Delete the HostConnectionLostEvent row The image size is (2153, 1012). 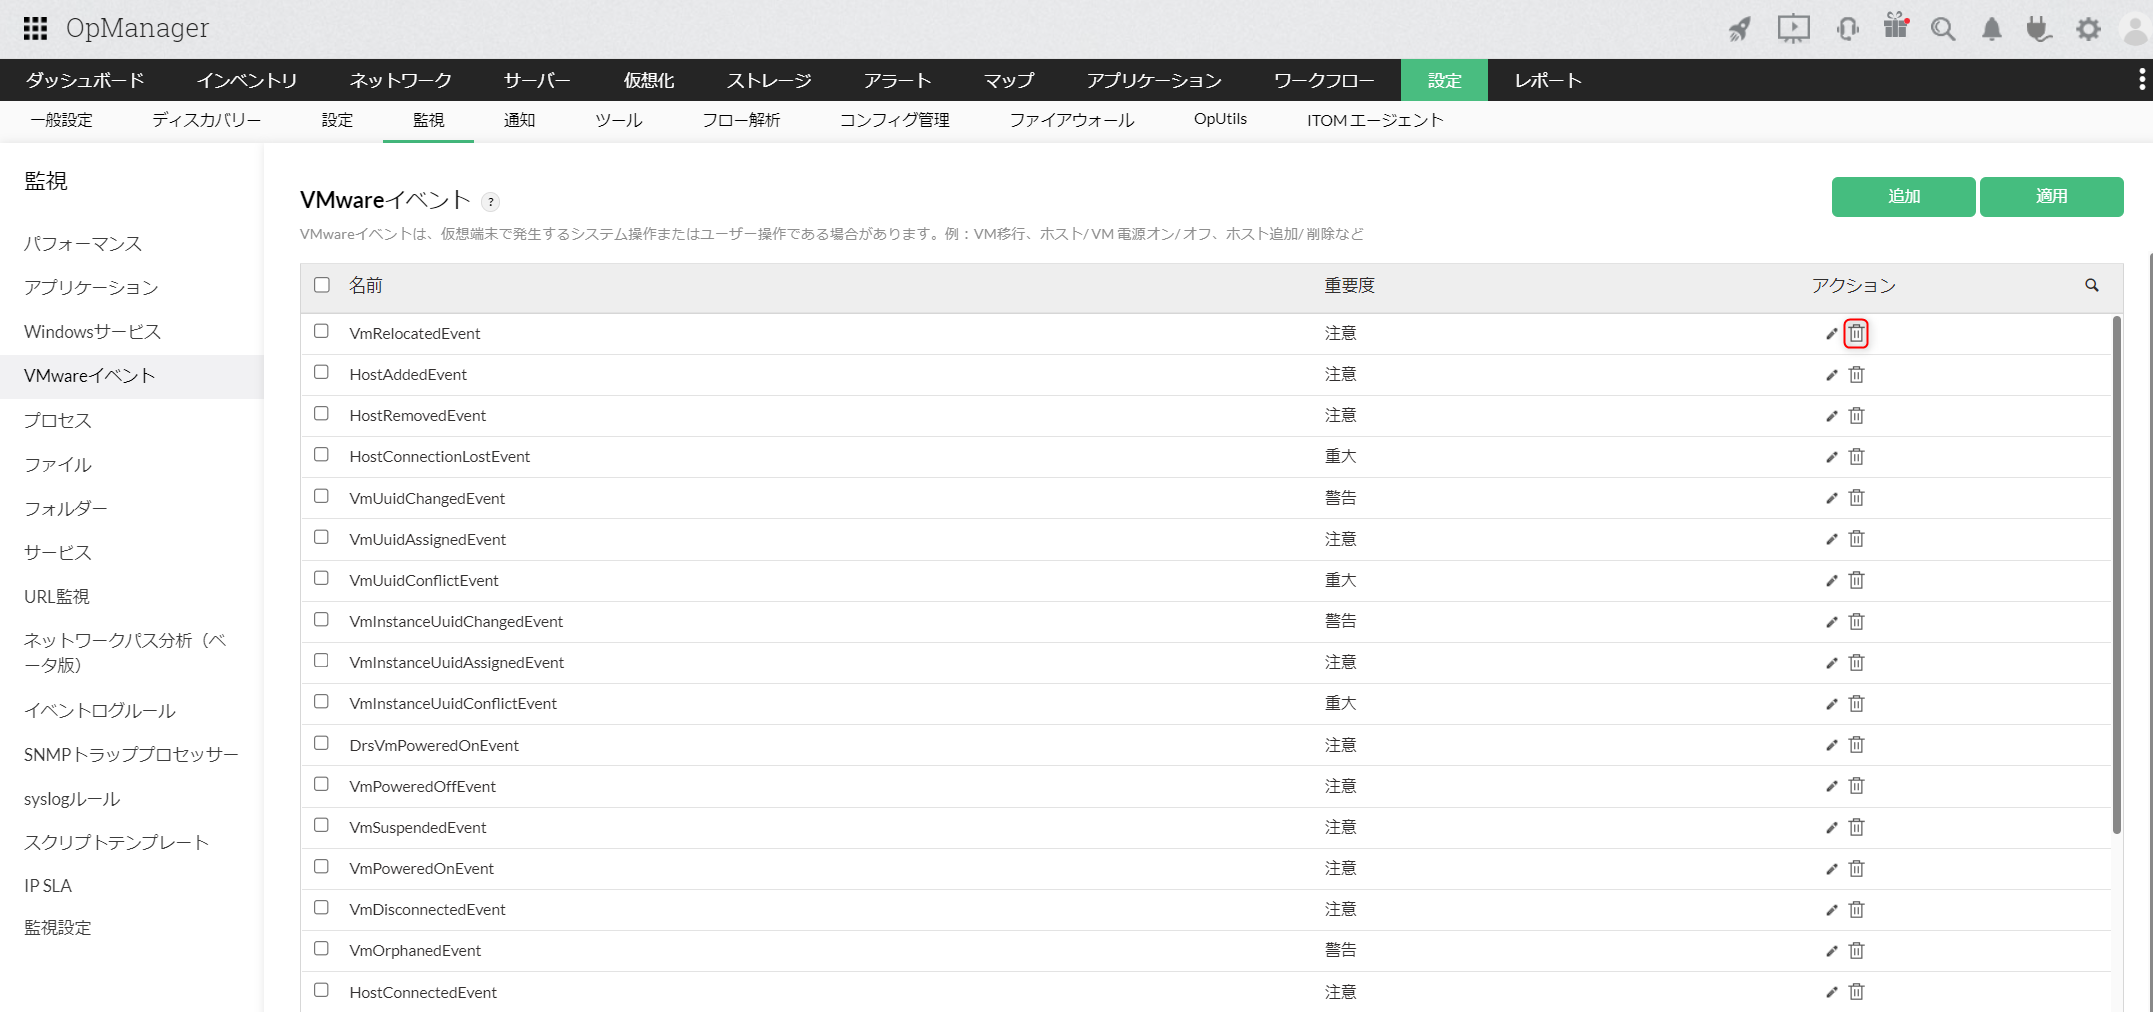coord(1856,456)
